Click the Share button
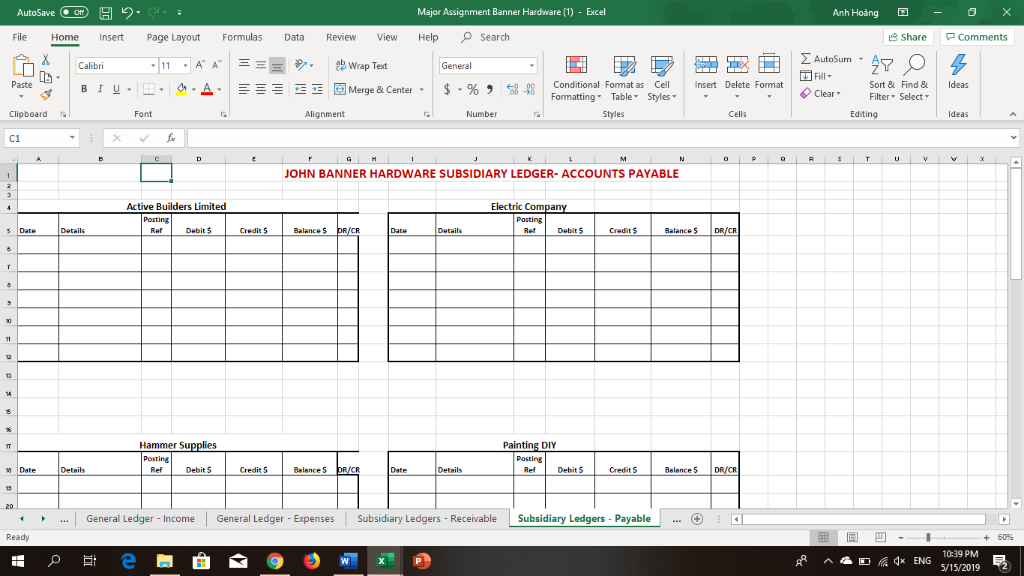Viewport: 1024px width, 576px height. [x=906, y=36]
